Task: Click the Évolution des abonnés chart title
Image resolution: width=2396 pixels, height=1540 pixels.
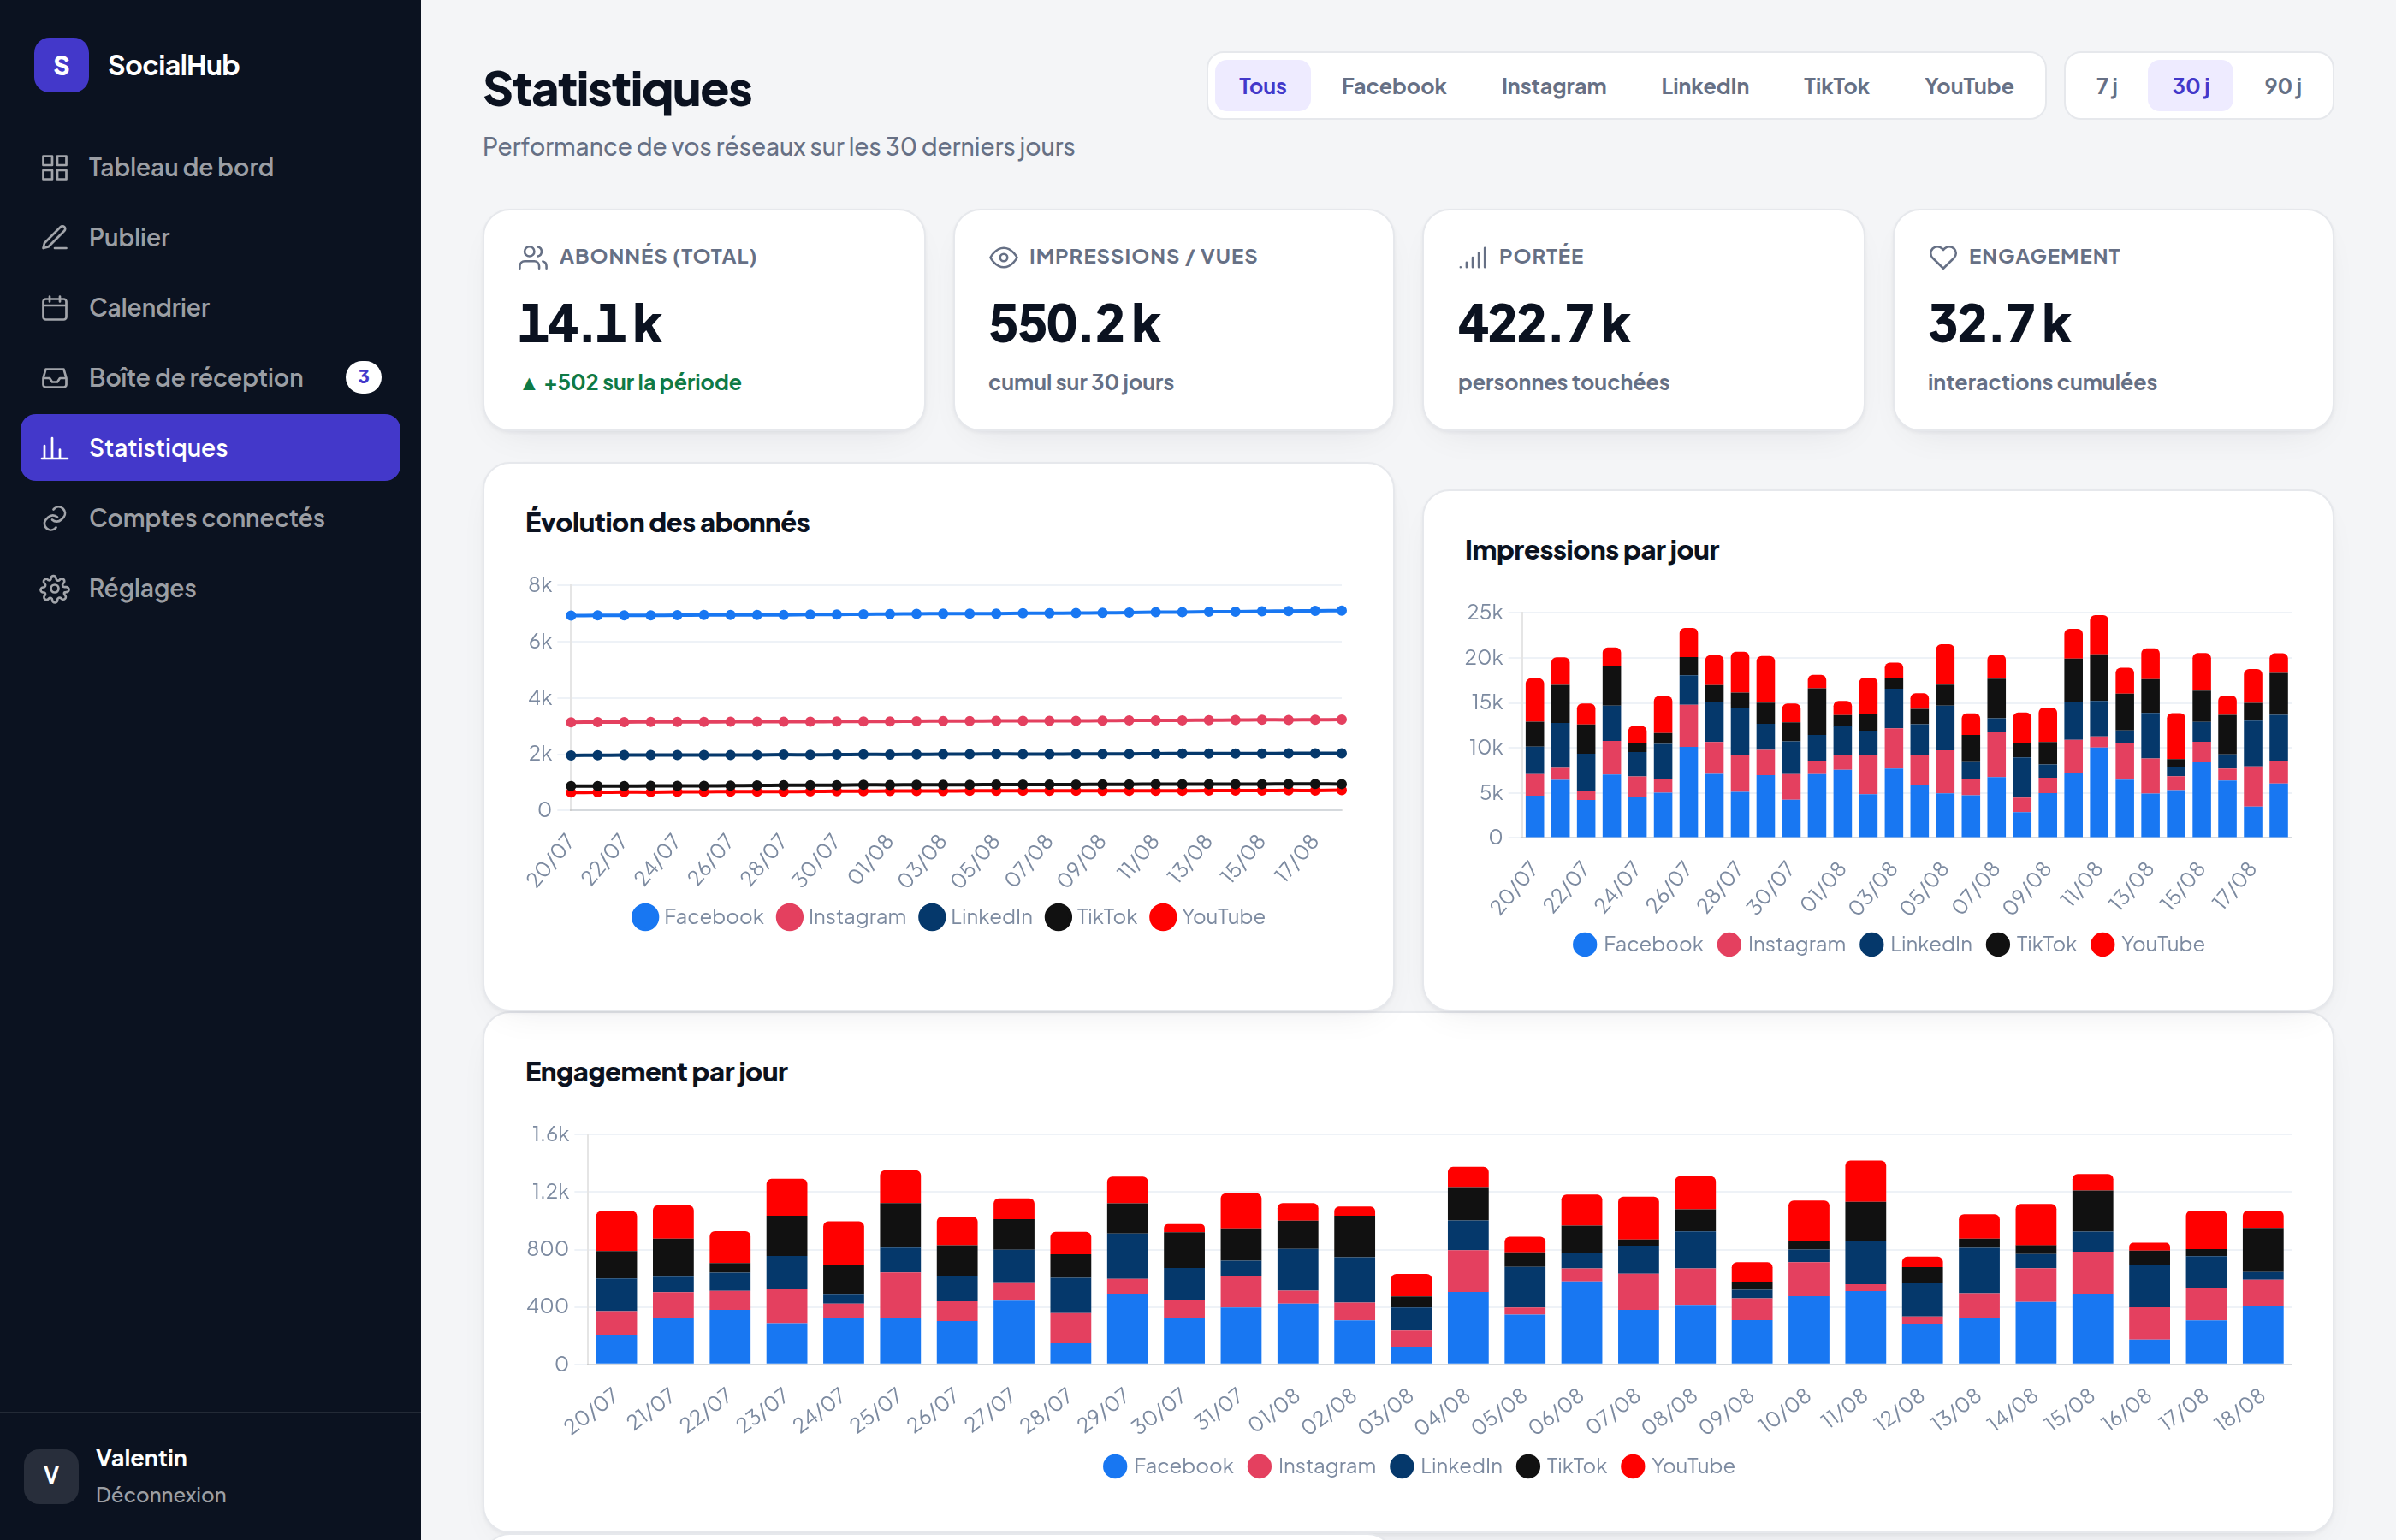Action: point(667,522)
